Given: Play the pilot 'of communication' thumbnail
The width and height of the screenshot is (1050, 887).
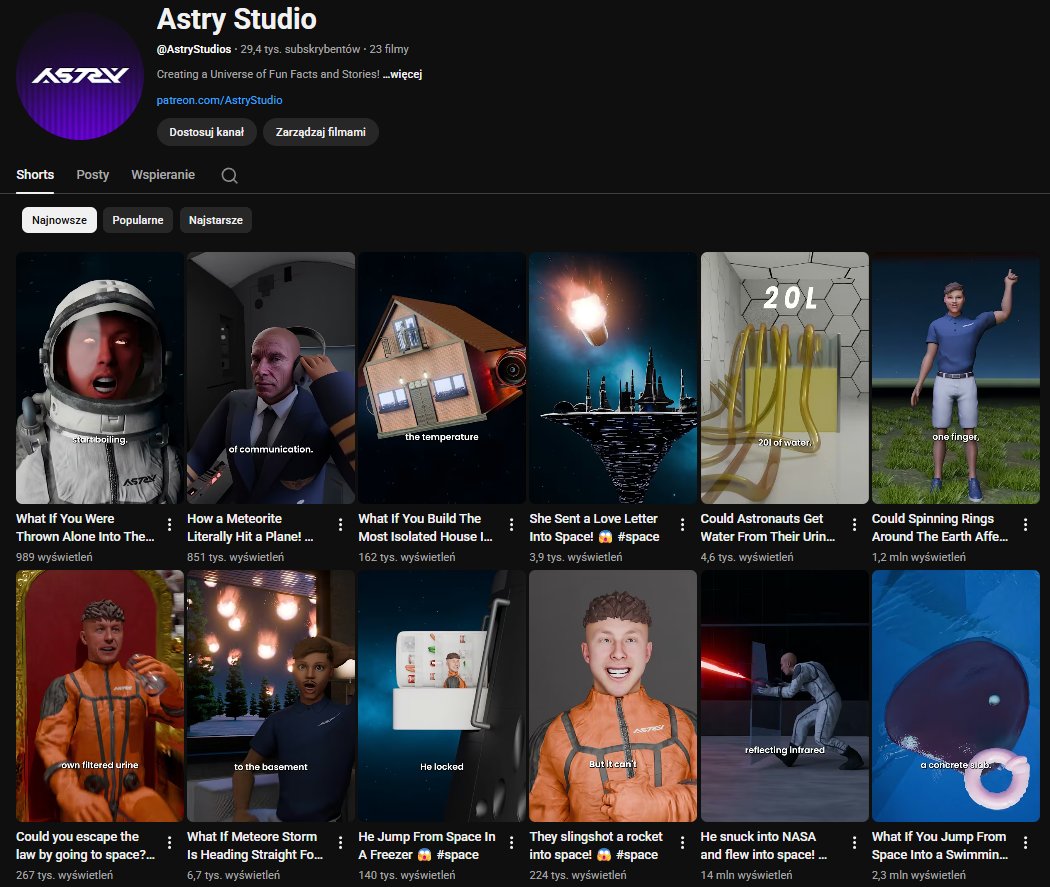Looking at the screenshot, I should tap(271, 378).
